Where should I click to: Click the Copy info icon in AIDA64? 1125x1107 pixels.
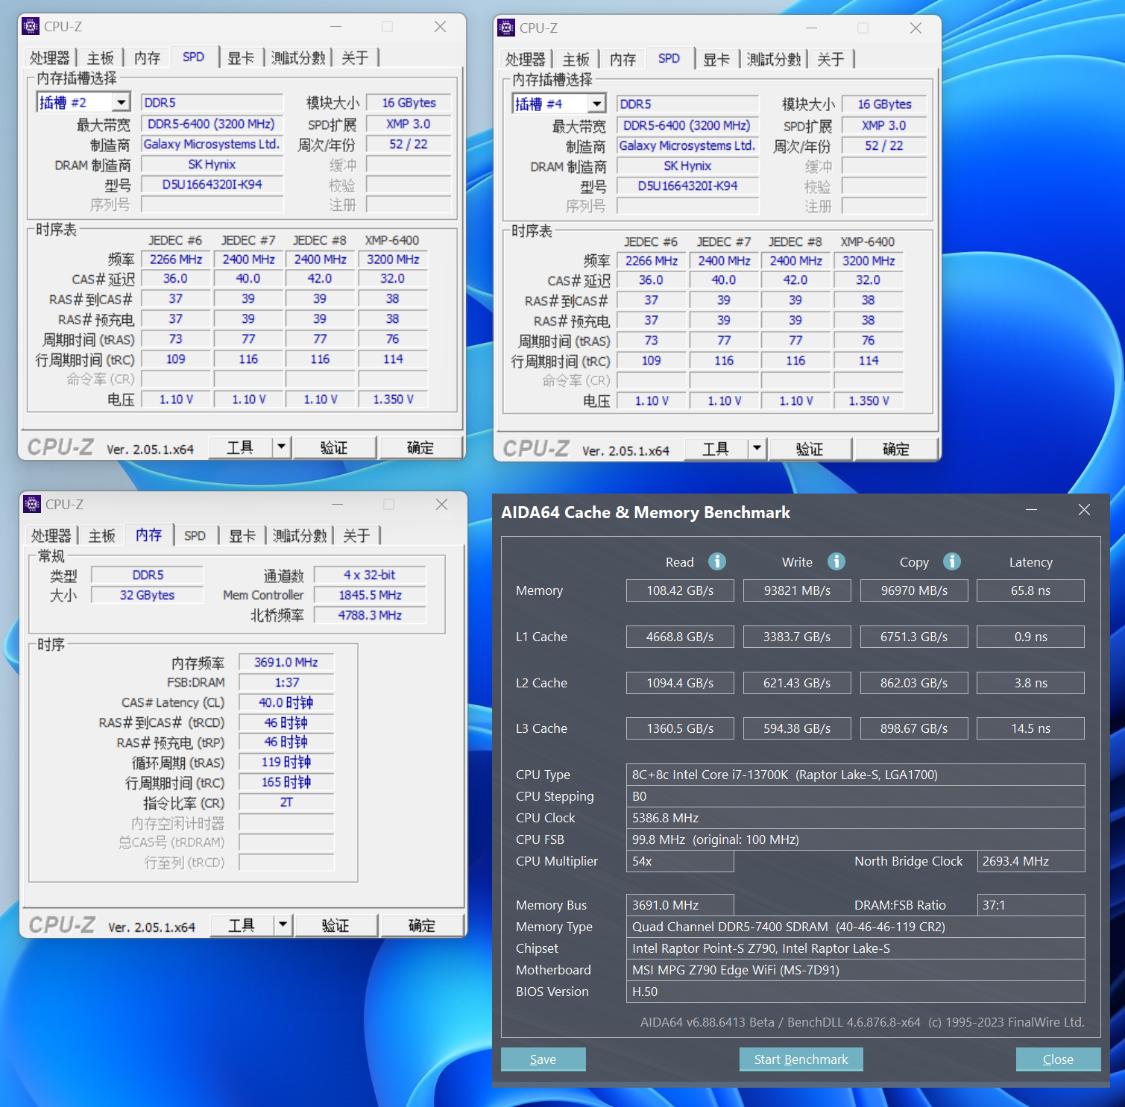pyautogui.click(x=952, y=562)
